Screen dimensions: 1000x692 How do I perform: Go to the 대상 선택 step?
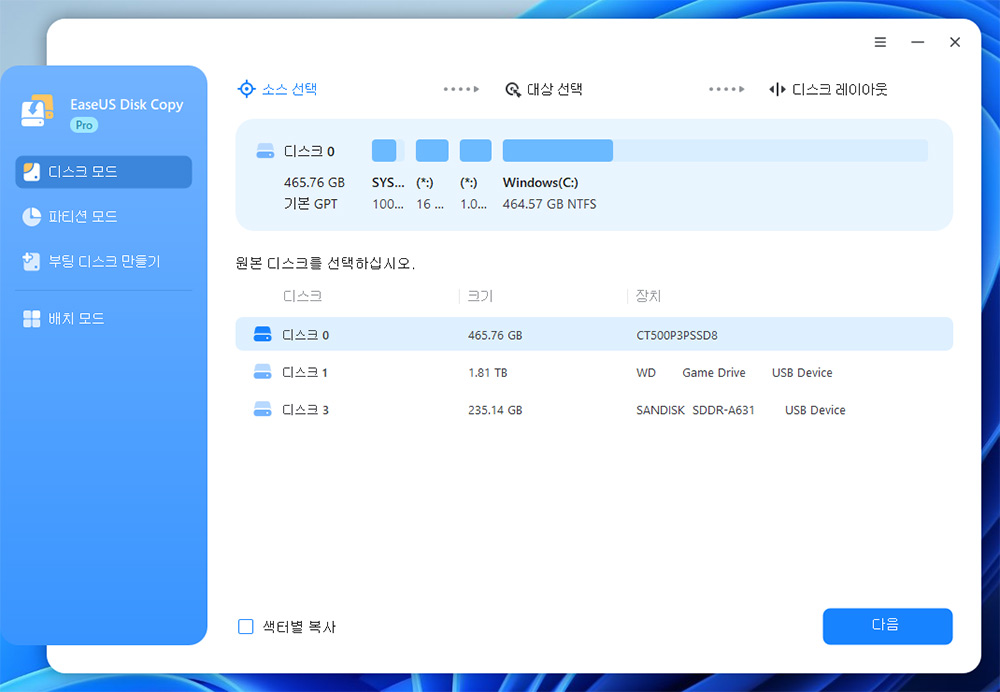click(x=544, y=89)
